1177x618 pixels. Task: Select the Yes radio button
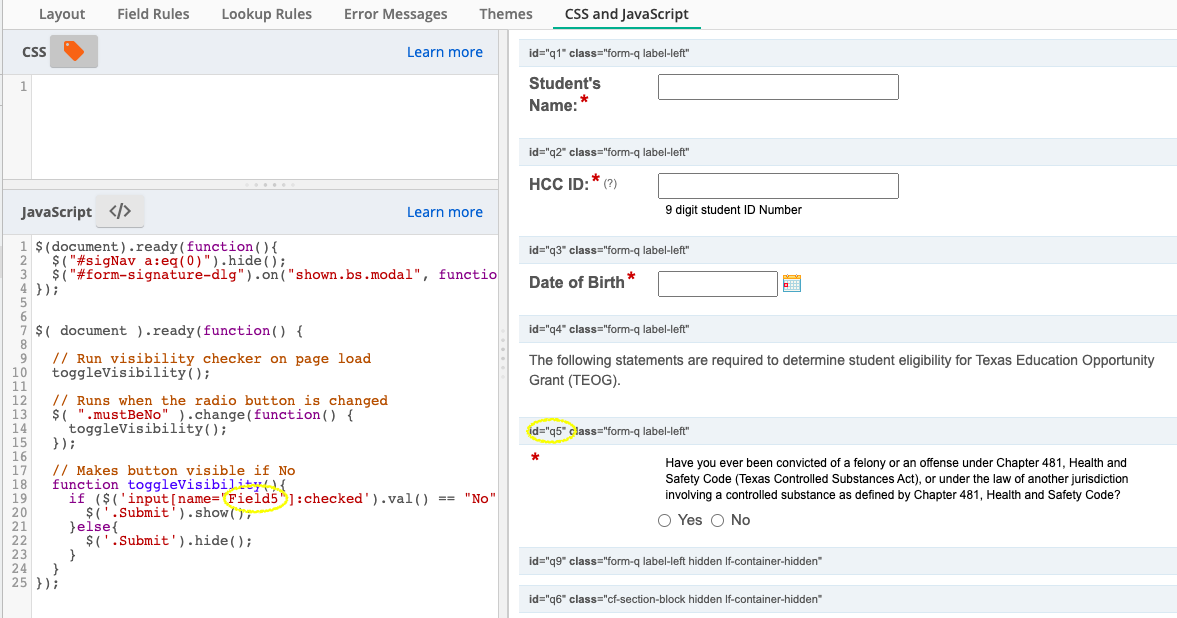[665, 520]
